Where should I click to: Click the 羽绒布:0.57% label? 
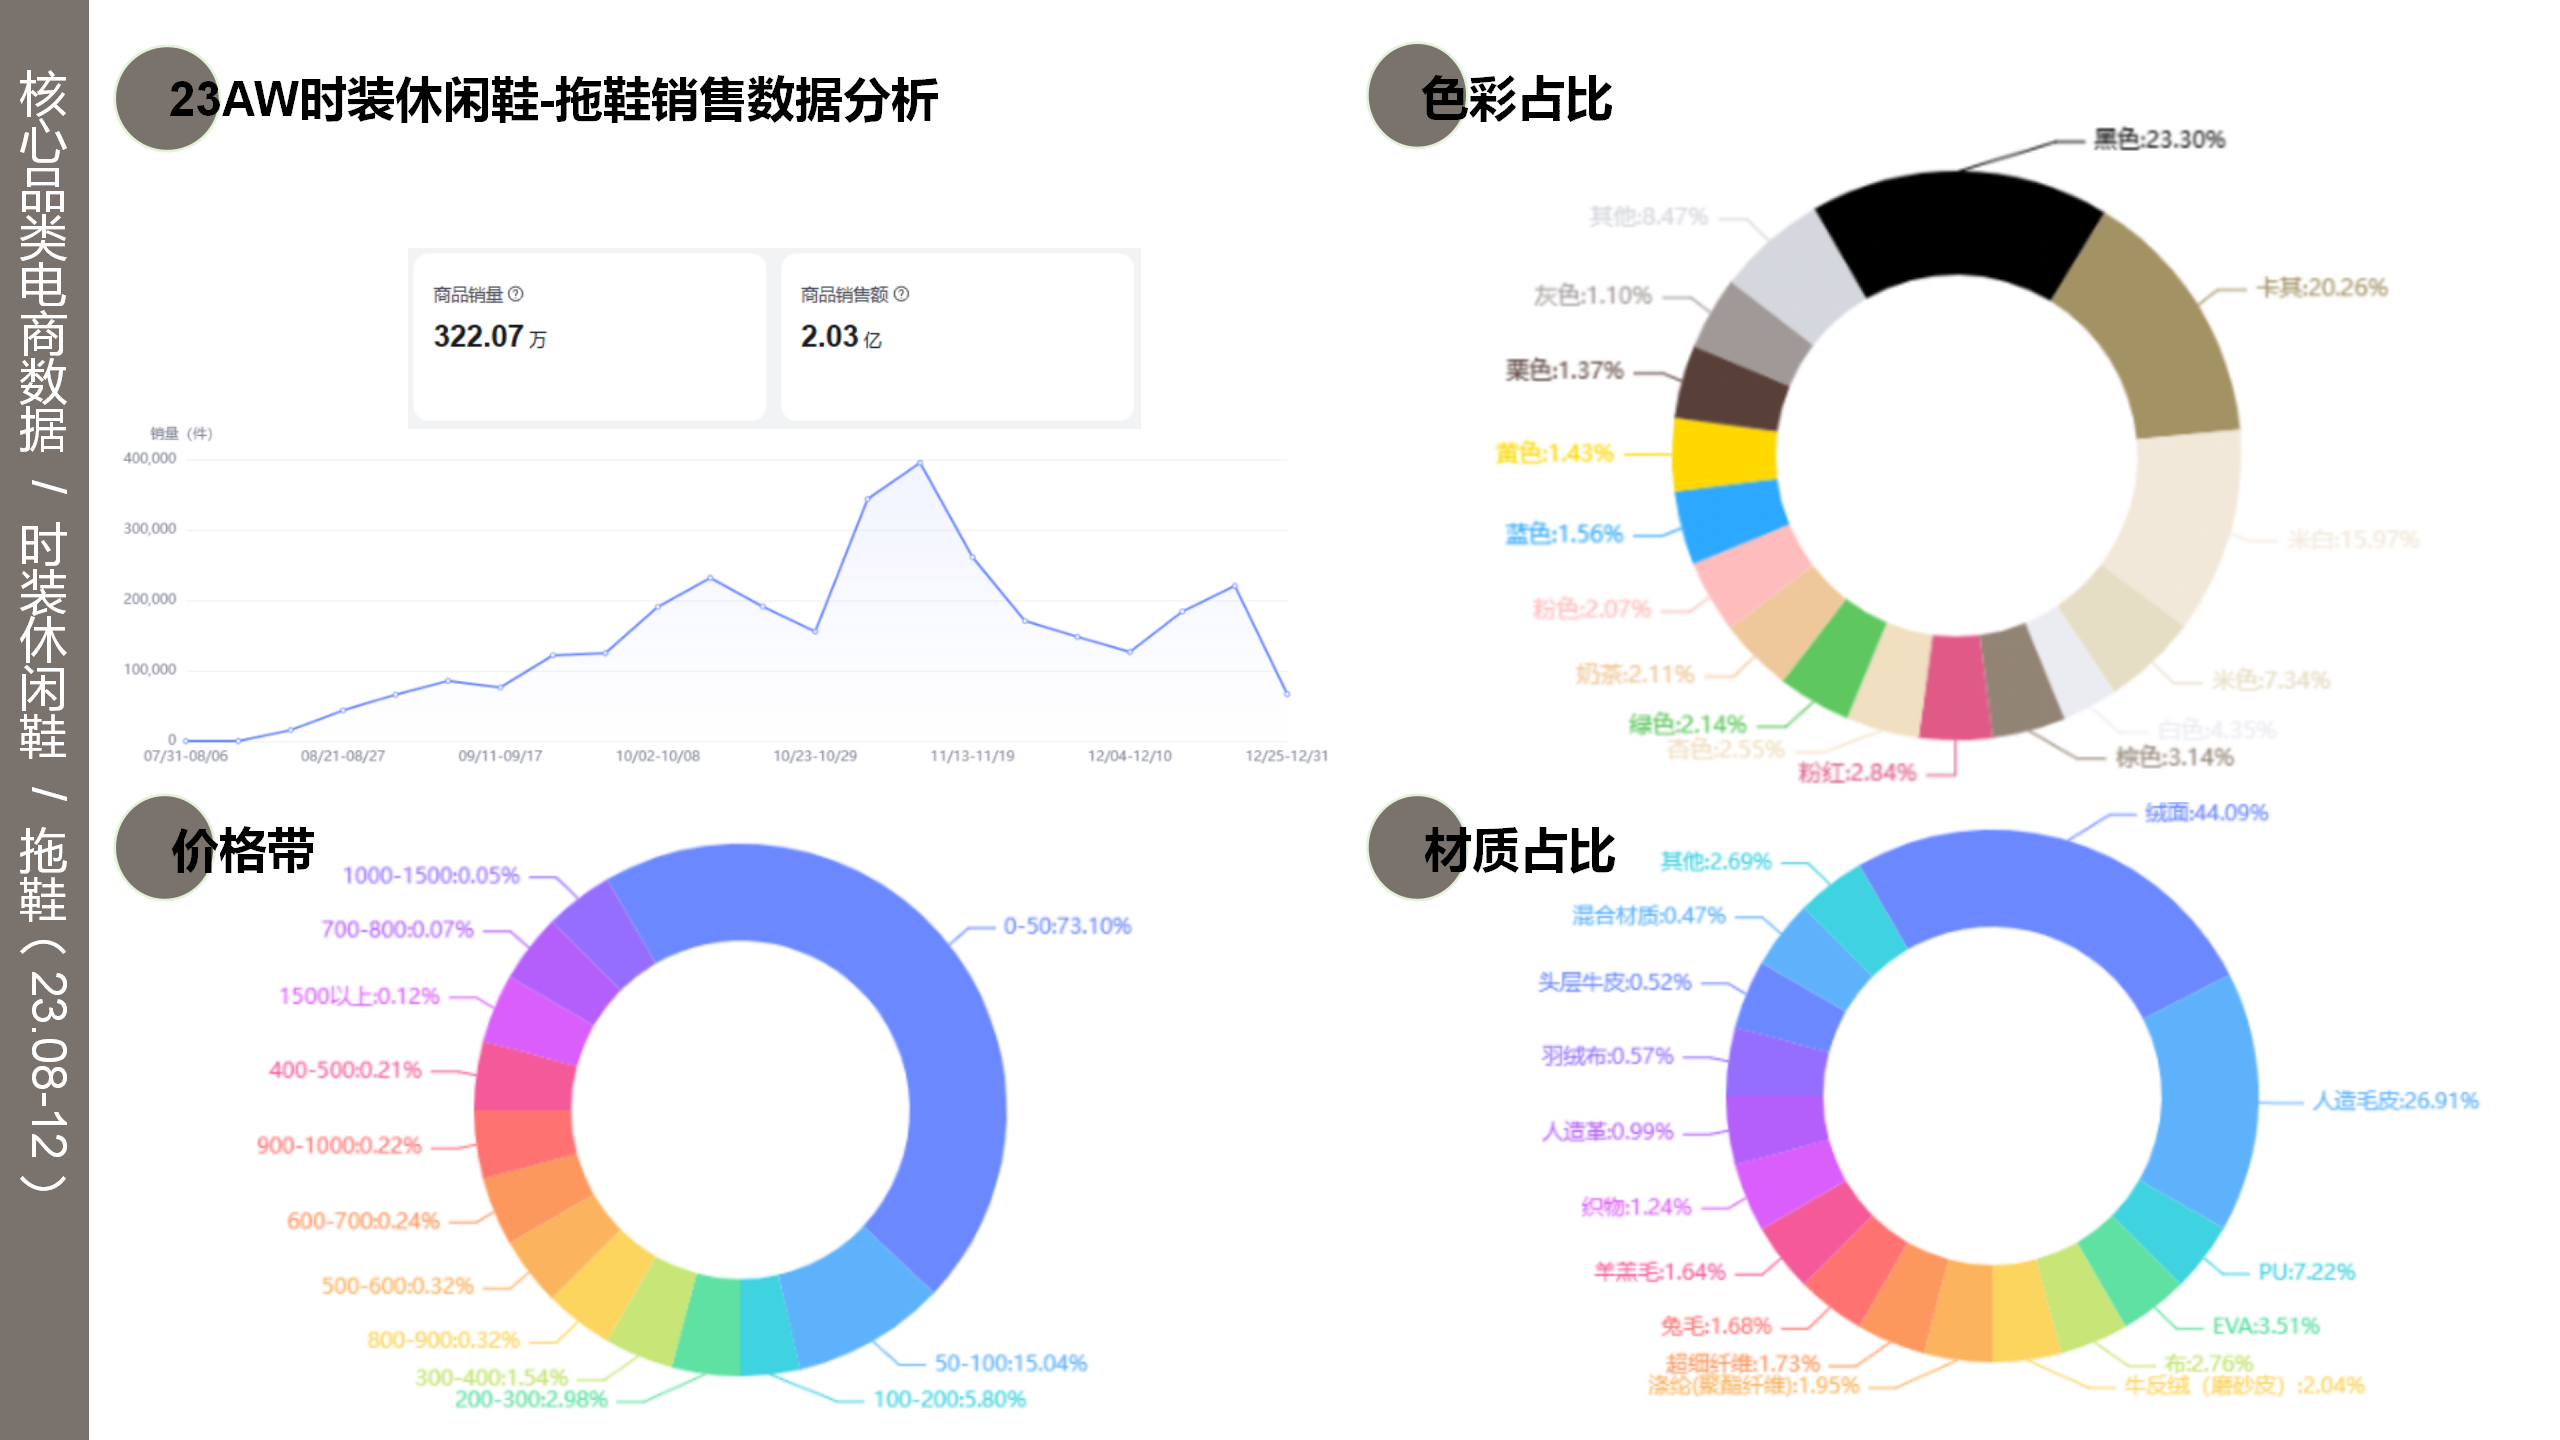tap(1607, 1057)
